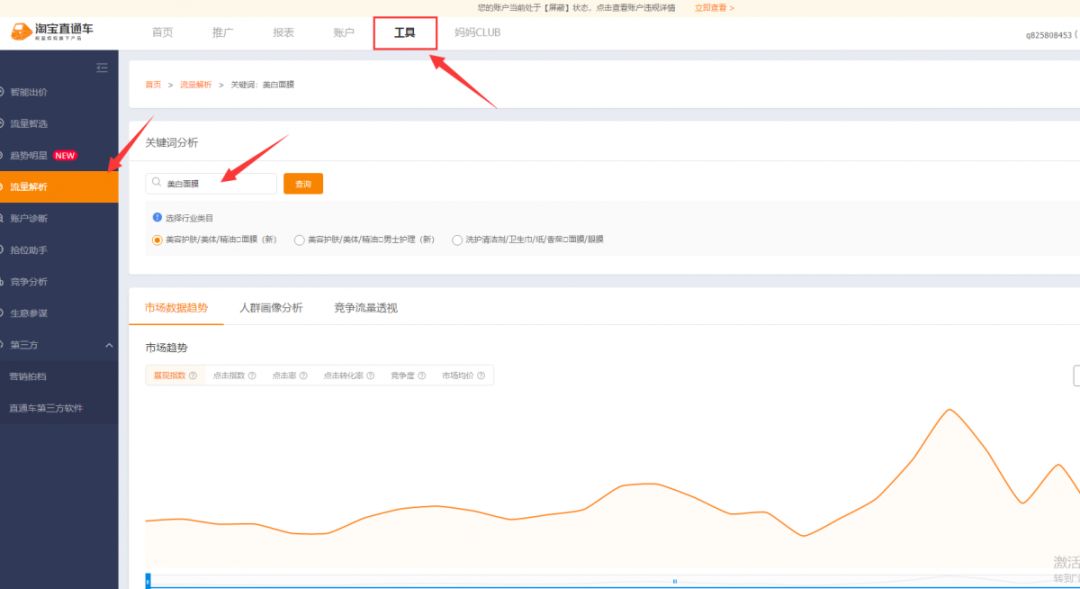Open the 立即查看 link in top notice
This screenshot has height=589, width=1080.
[x=714, y=7]
